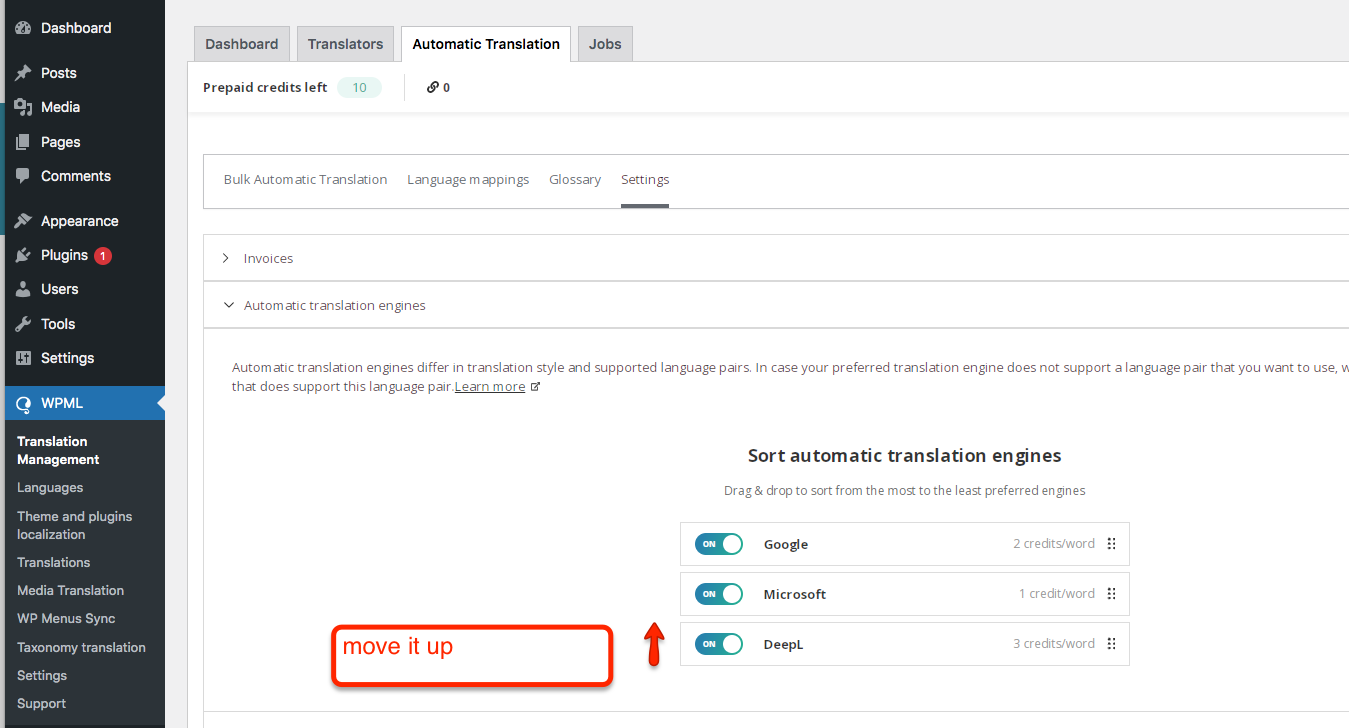Viewport: 1349px width, 728px height.
Task: Go to Translation Management submenu item
Action: [58, 450]
